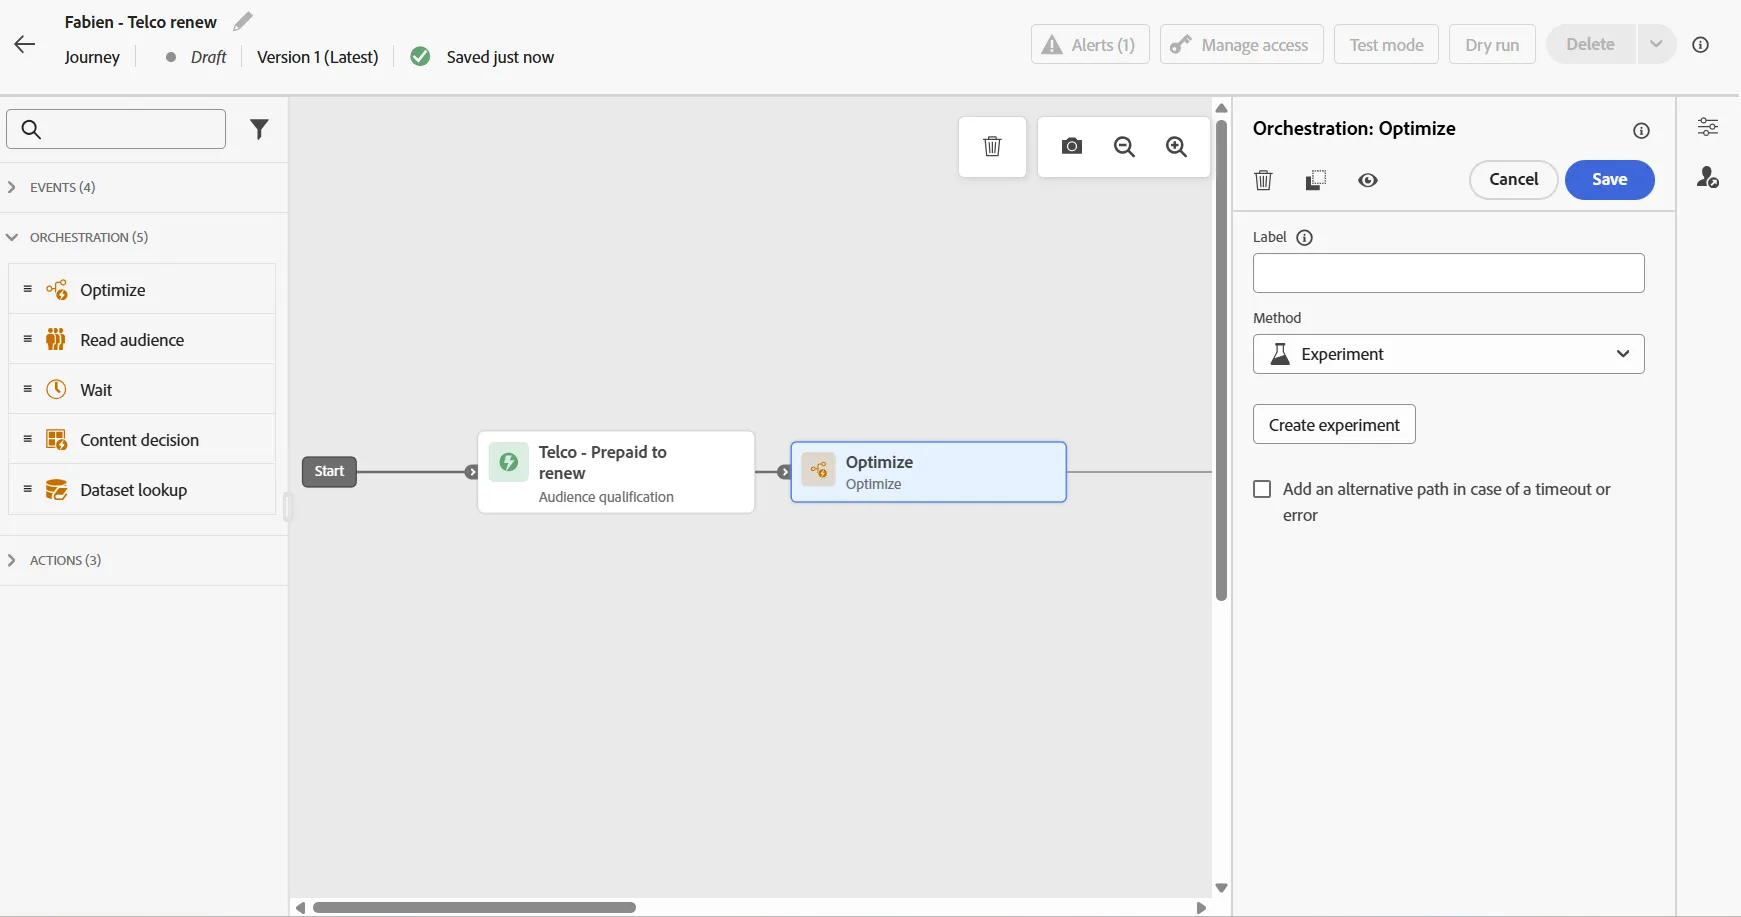Click the Manage access button
Image resolution: width=1741 pixels, height=917 pixels.
click(1241, 44)
